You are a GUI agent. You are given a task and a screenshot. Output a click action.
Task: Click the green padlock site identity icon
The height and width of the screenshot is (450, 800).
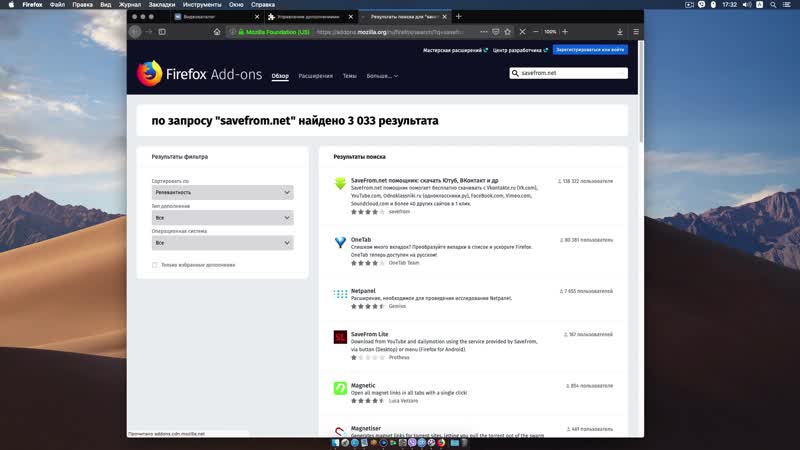241,32
